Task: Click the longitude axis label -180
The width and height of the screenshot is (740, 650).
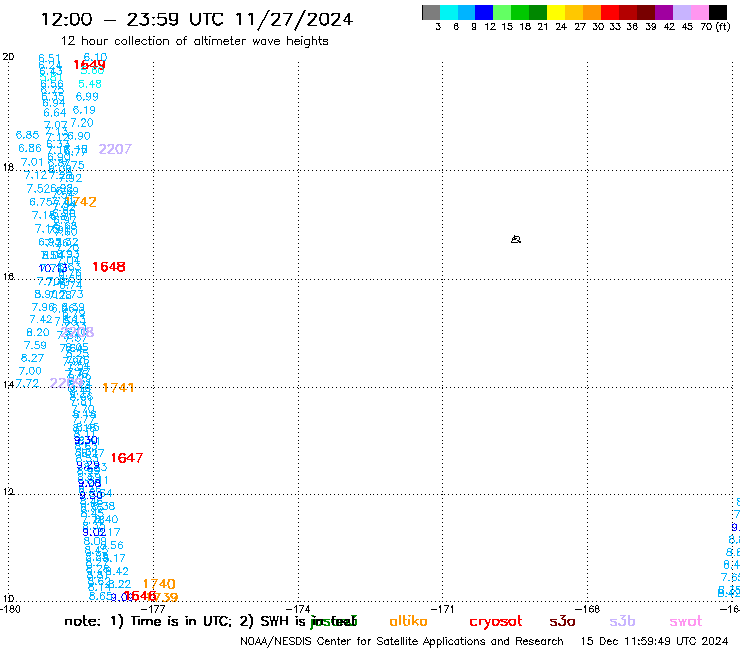Action: tap(10, 609)
